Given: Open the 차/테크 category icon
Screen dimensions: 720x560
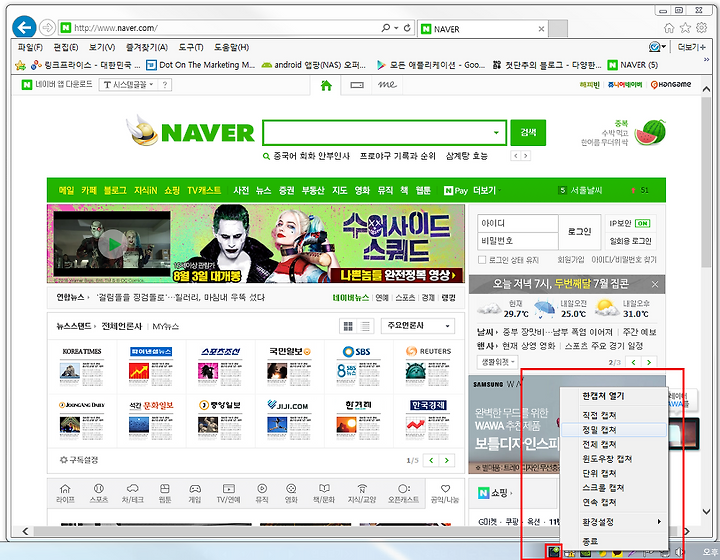Looking at the screenshot, I should point(132,493).
